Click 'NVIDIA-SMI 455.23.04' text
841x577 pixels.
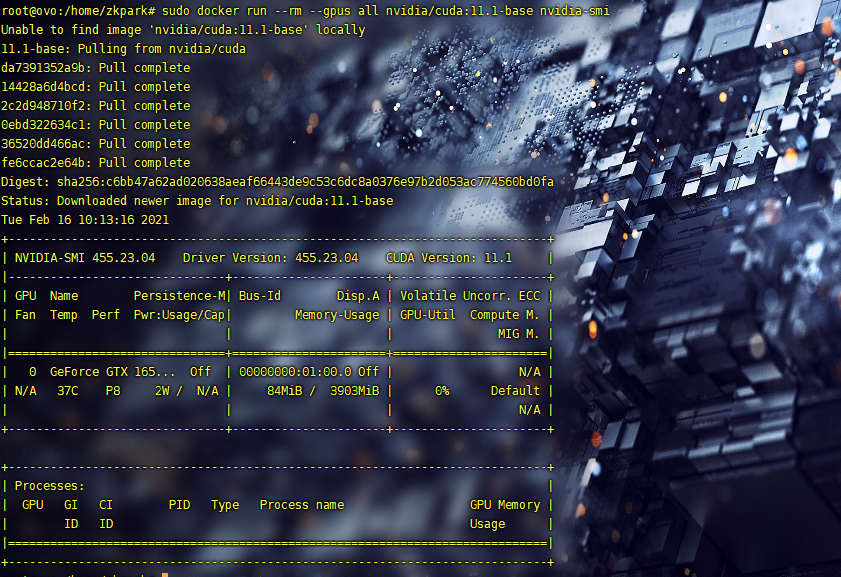click(85, 258)
